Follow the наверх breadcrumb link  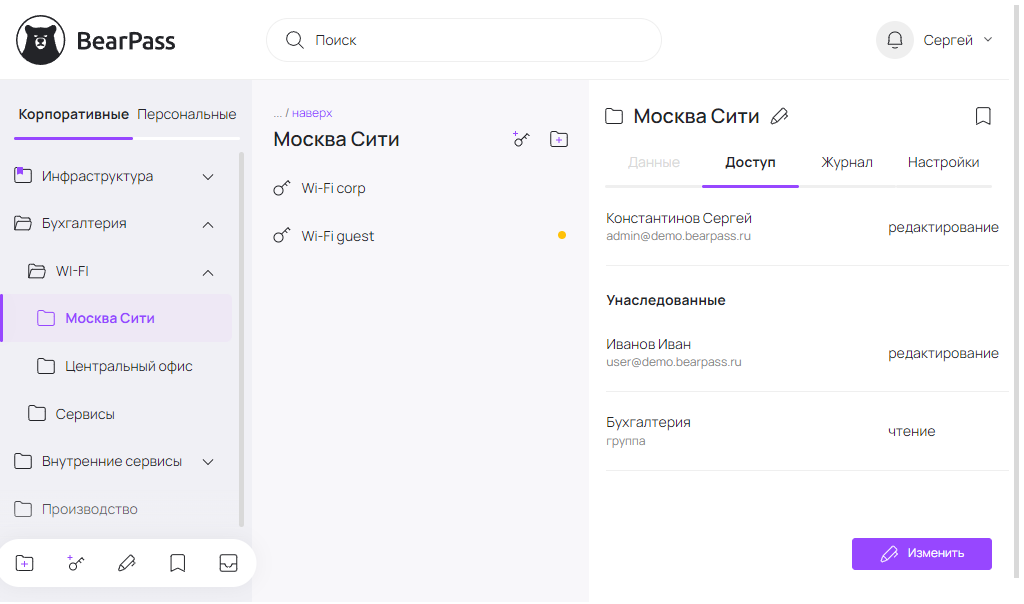point(312,113)
